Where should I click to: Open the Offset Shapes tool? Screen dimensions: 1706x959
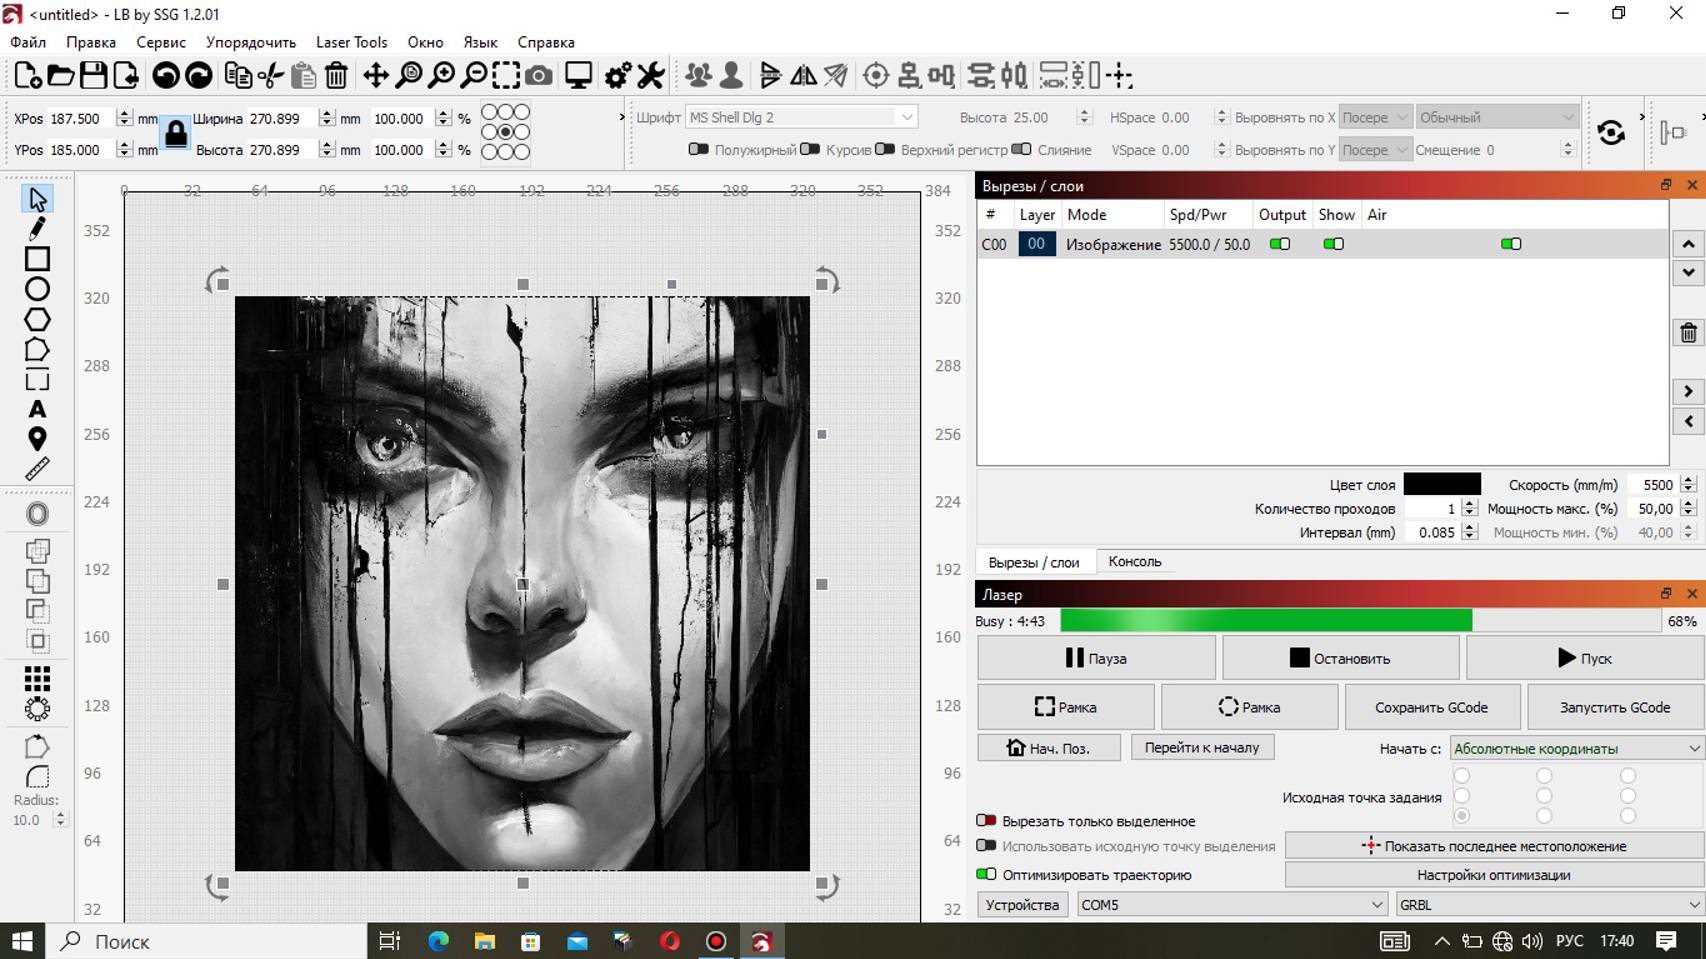point(37,514)
